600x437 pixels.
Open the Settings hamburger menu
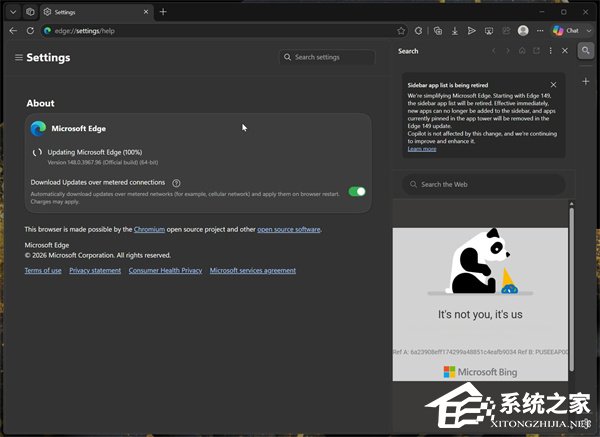pyautogui.click(x=18, y=57)
